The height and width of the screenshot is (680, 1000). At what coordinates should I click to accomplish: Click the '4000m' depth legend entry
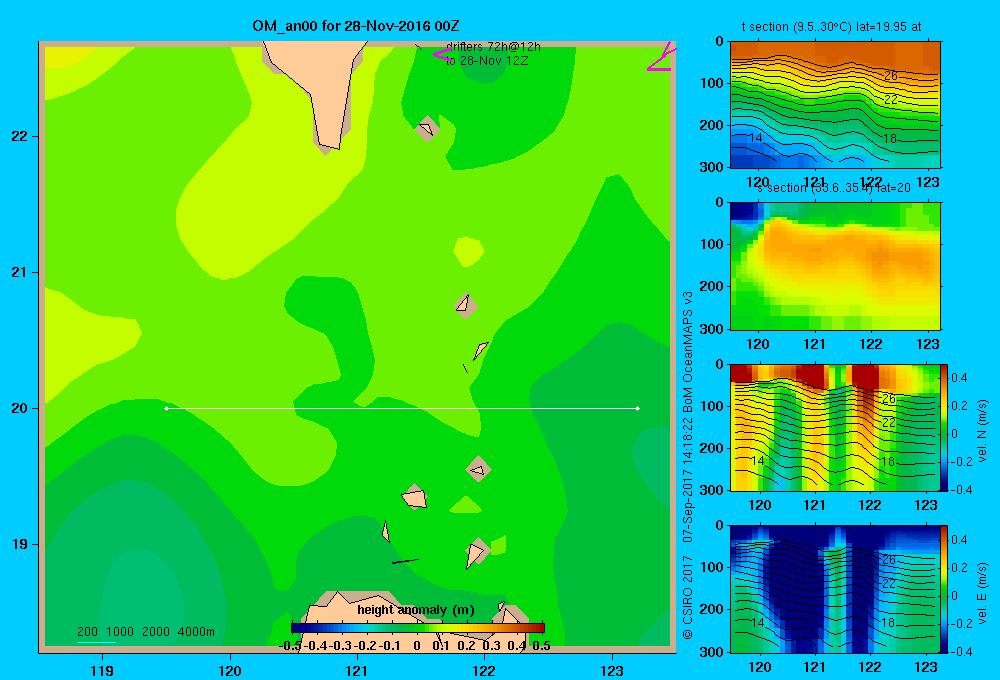pyautogui.click(x=196, y=632)
